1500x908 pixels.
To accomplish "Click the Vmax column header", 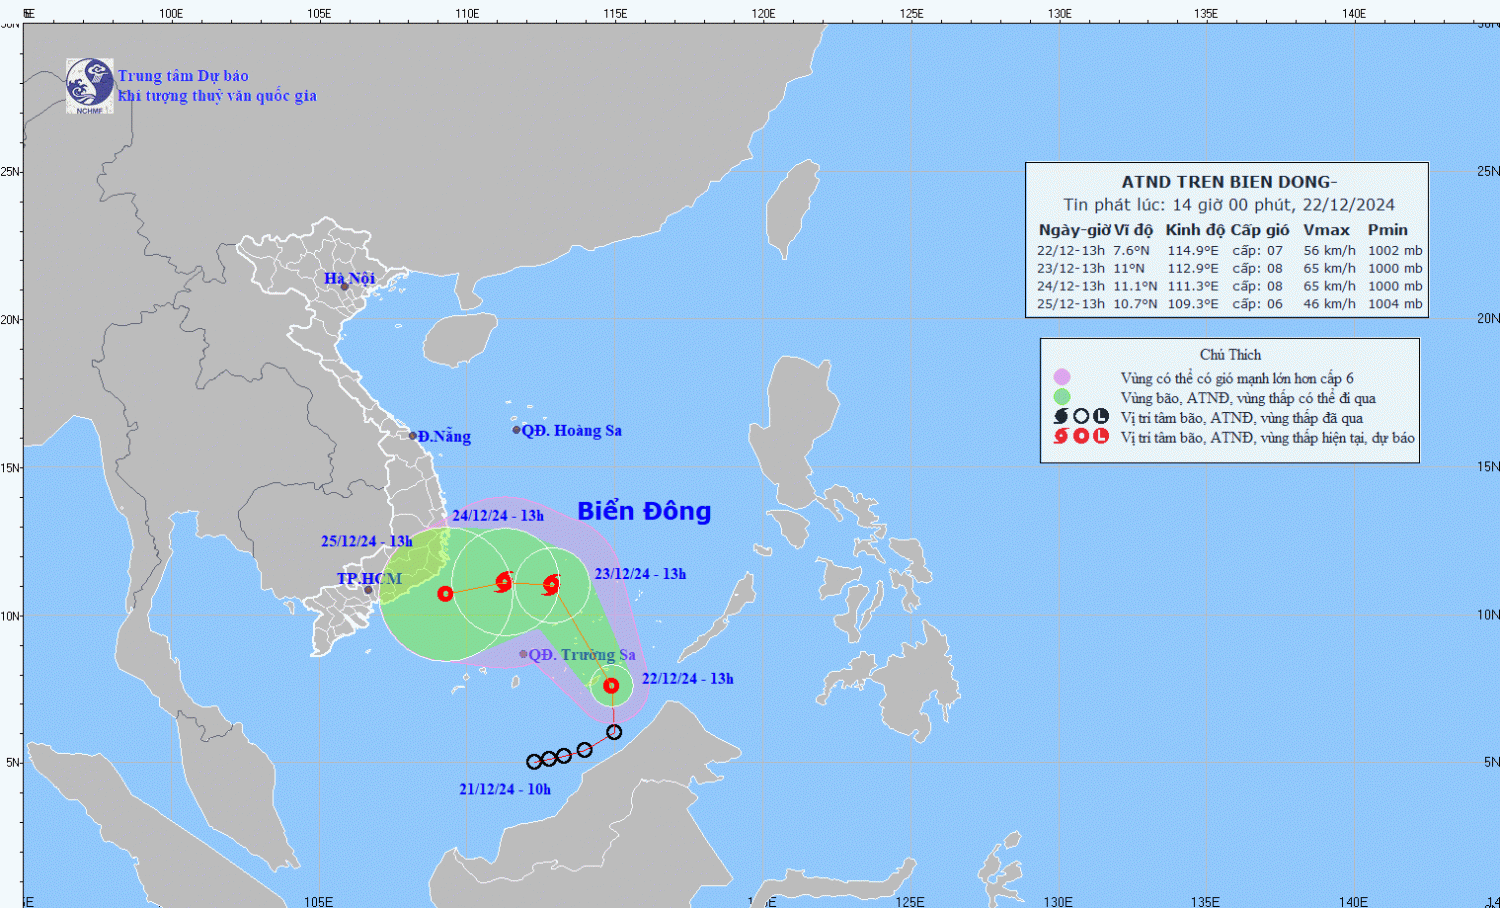I will (1326, 230).
